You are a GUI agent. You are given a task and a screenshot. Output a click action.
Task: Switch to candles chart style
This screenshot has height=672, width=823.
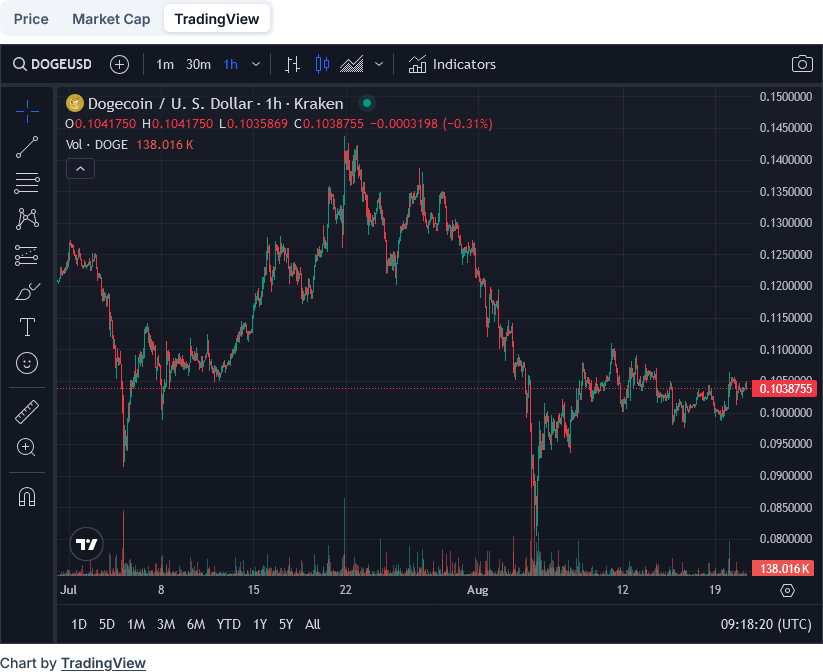tap(322, 65)
